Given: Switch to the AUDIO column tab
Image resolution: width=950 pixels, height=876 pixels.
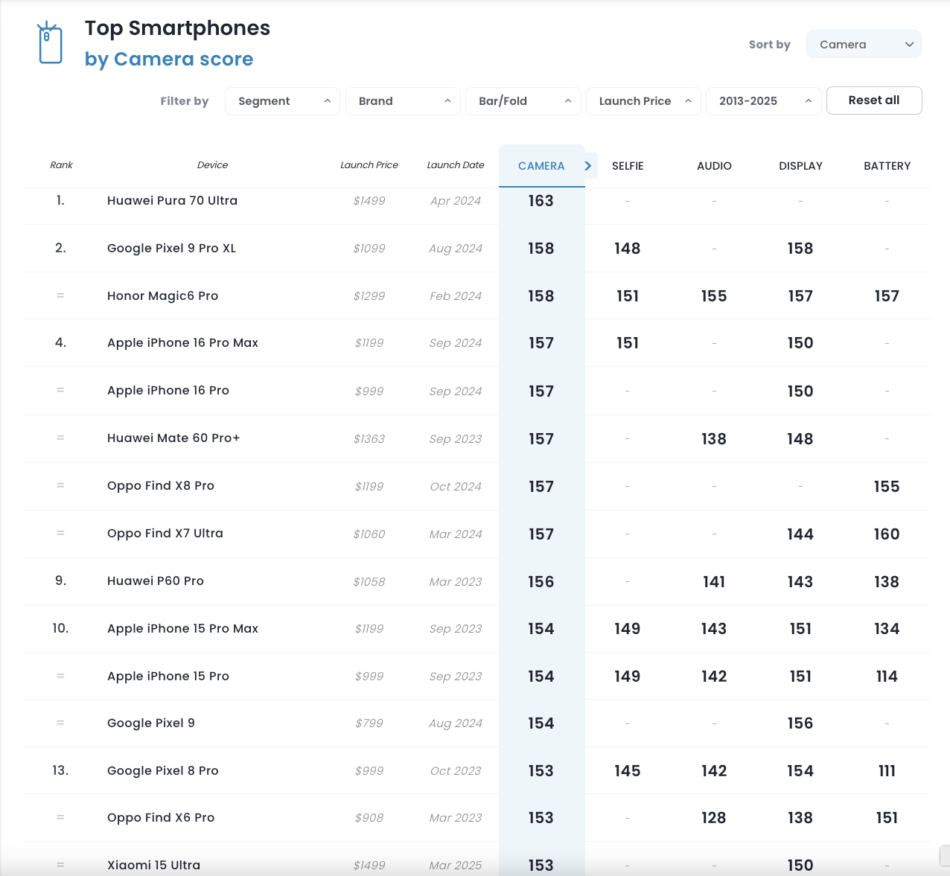Looking at the screenshot, I should [714, 166].
